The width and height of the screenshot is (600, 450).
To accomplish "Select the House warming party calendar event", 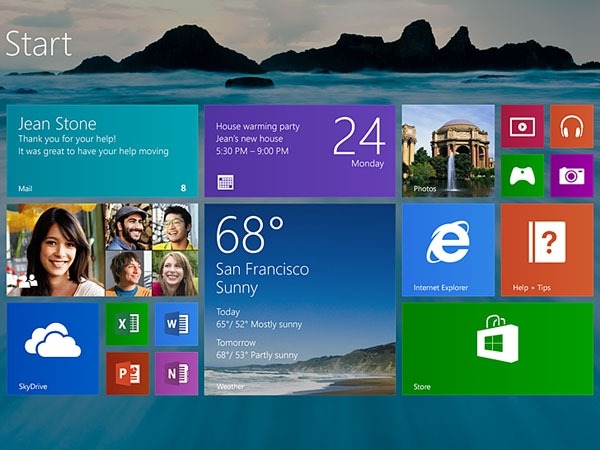I will (260, 139).
